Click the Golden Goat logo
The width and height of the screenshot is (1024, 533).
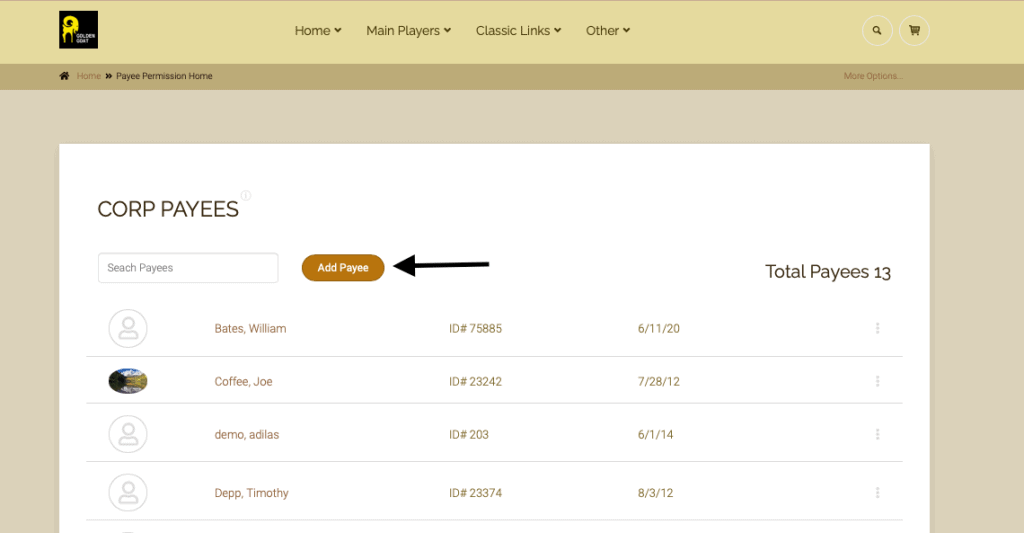click(78, 29)
